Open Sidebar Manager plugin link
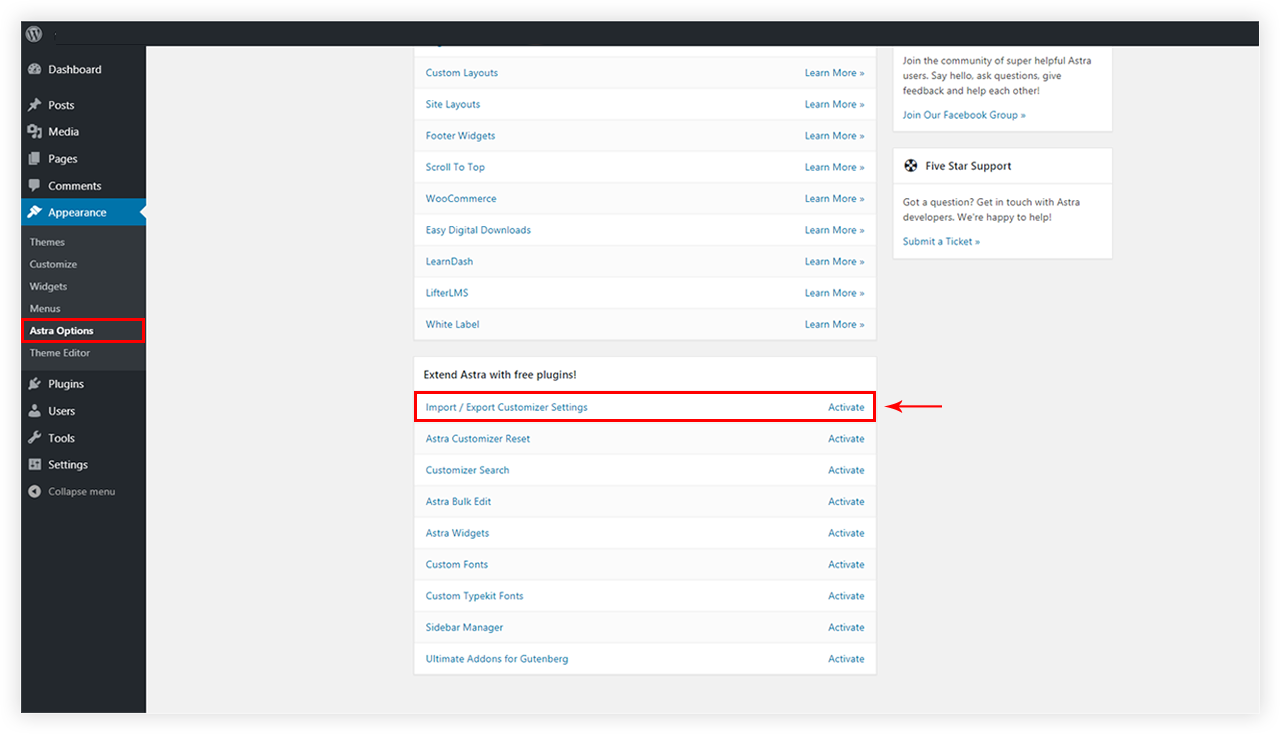Screen dimensions: 1280x734 click(x=464, y=628)
